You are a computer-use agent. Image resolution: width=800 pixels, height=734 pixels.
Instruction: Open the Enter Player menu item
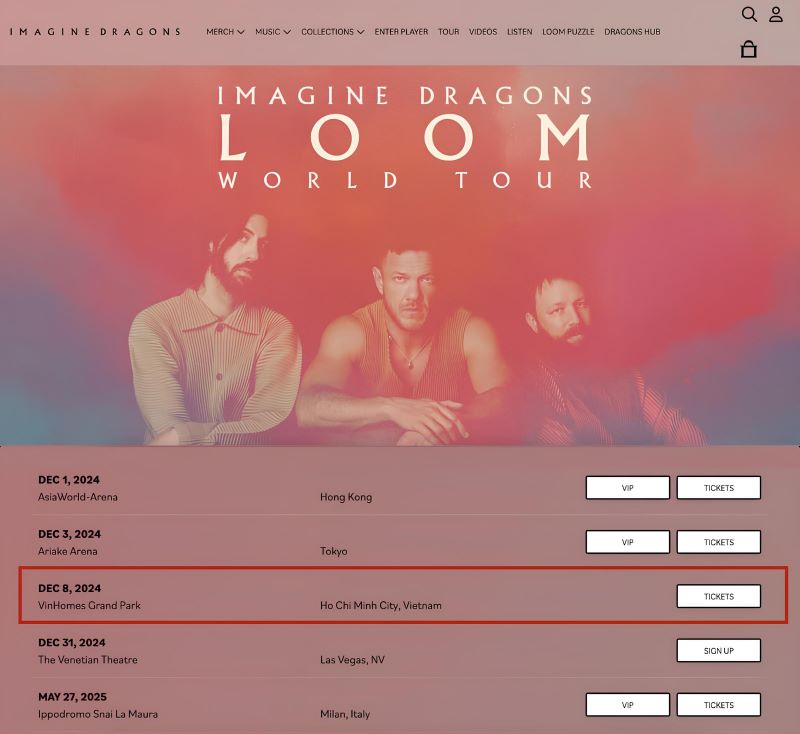click(401, 32)
